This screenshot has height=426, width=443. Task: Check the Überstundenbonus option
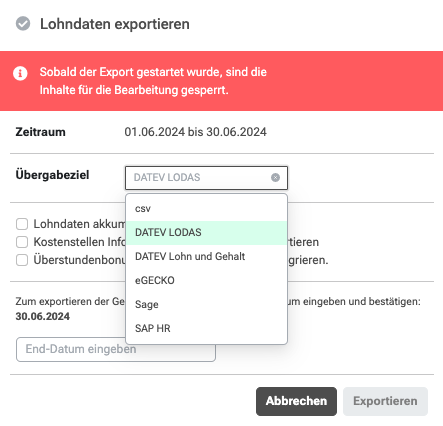click(22, 260)
